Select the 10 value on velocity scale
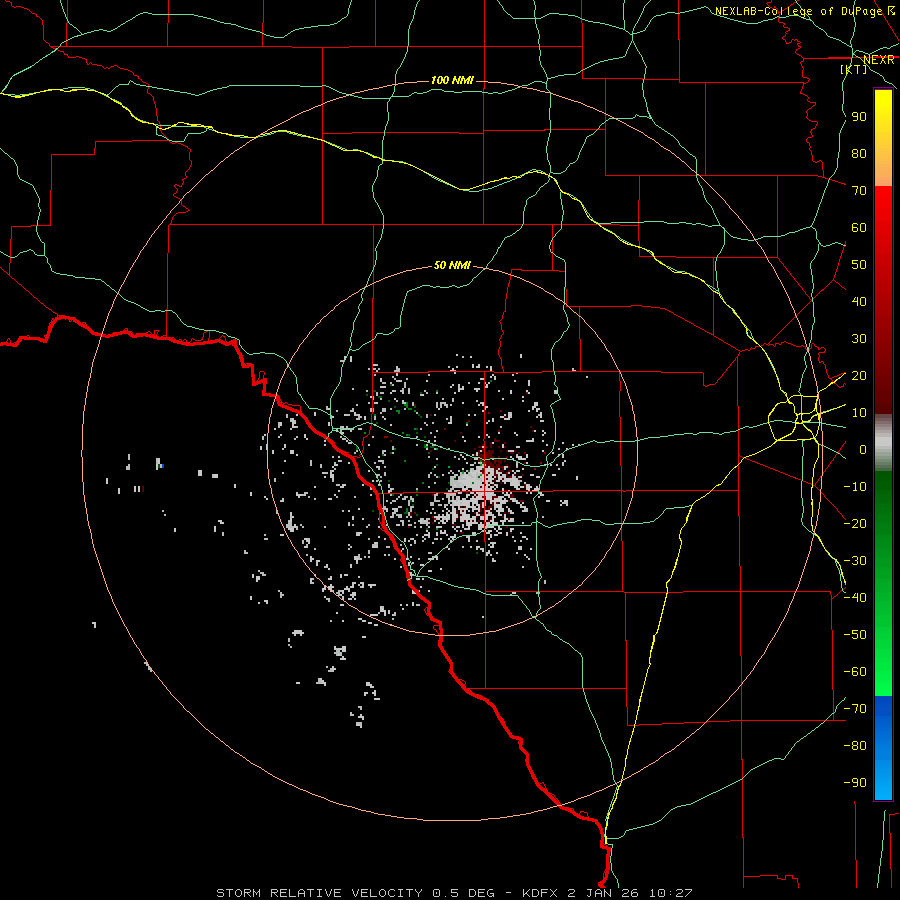 click(859, 413)
